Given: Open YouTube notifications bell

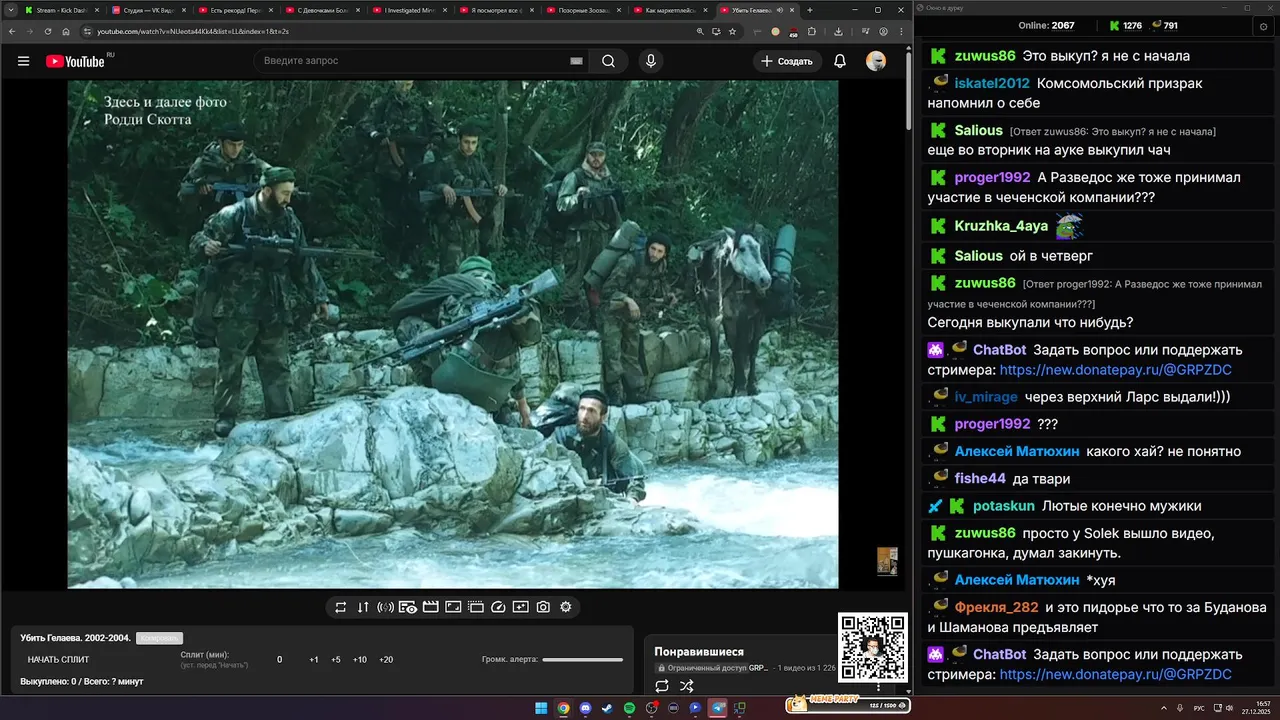Looking at the screenshot, I should tap(840, 61).
